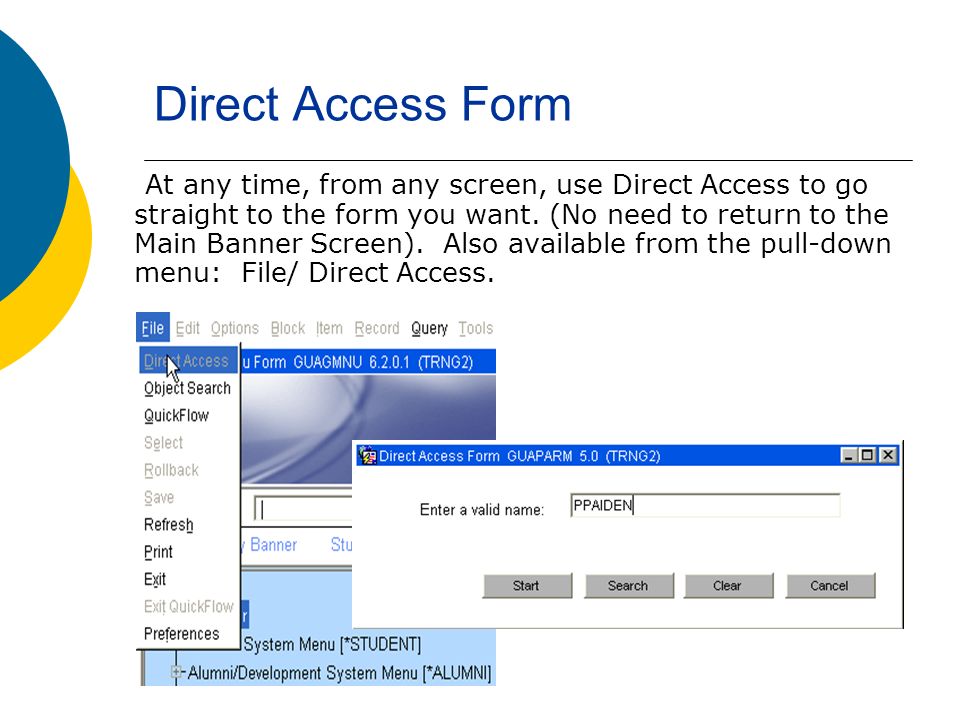The height and width of the screenshot is (720, 960).
Task: Open the Query menu
Action: click(x=429, y=328)
